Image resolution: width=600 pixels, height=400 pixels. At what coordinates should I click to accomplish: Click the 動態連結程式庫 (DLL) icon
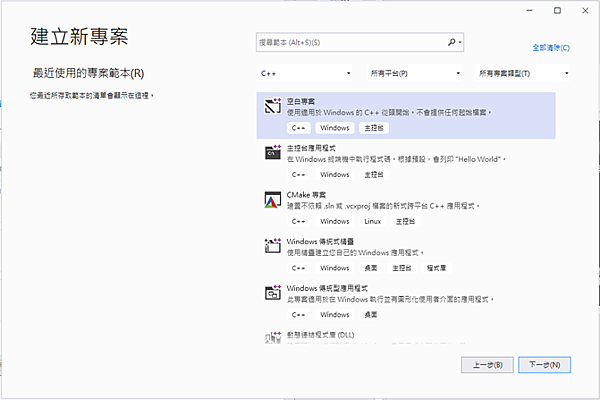coord(271,337)
